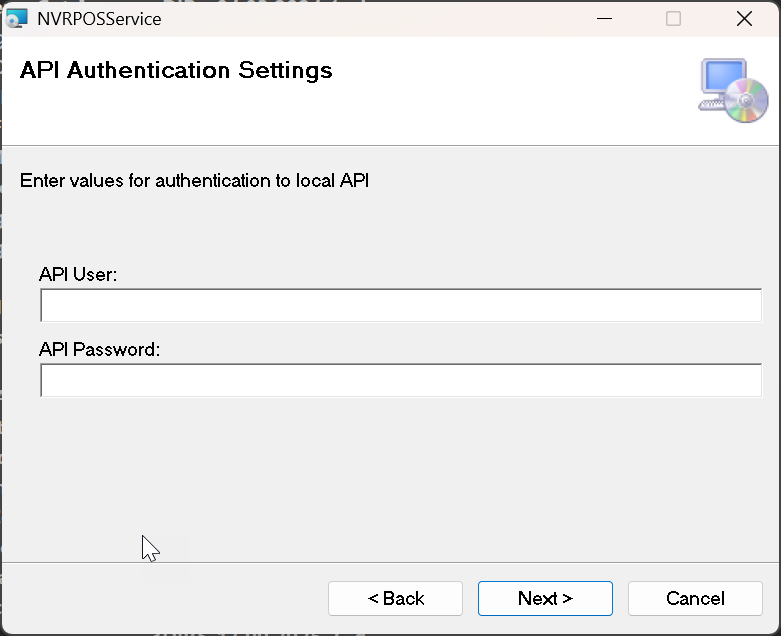
Task: Focus the API User text field
Action: tap(400, 306)
